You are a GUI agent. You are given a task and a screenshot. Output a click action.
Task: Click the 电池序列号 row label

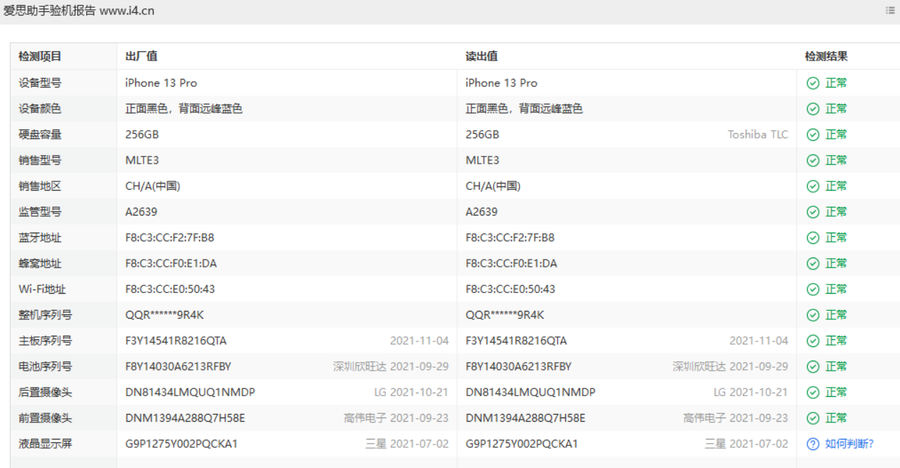(x=45, y=366)
